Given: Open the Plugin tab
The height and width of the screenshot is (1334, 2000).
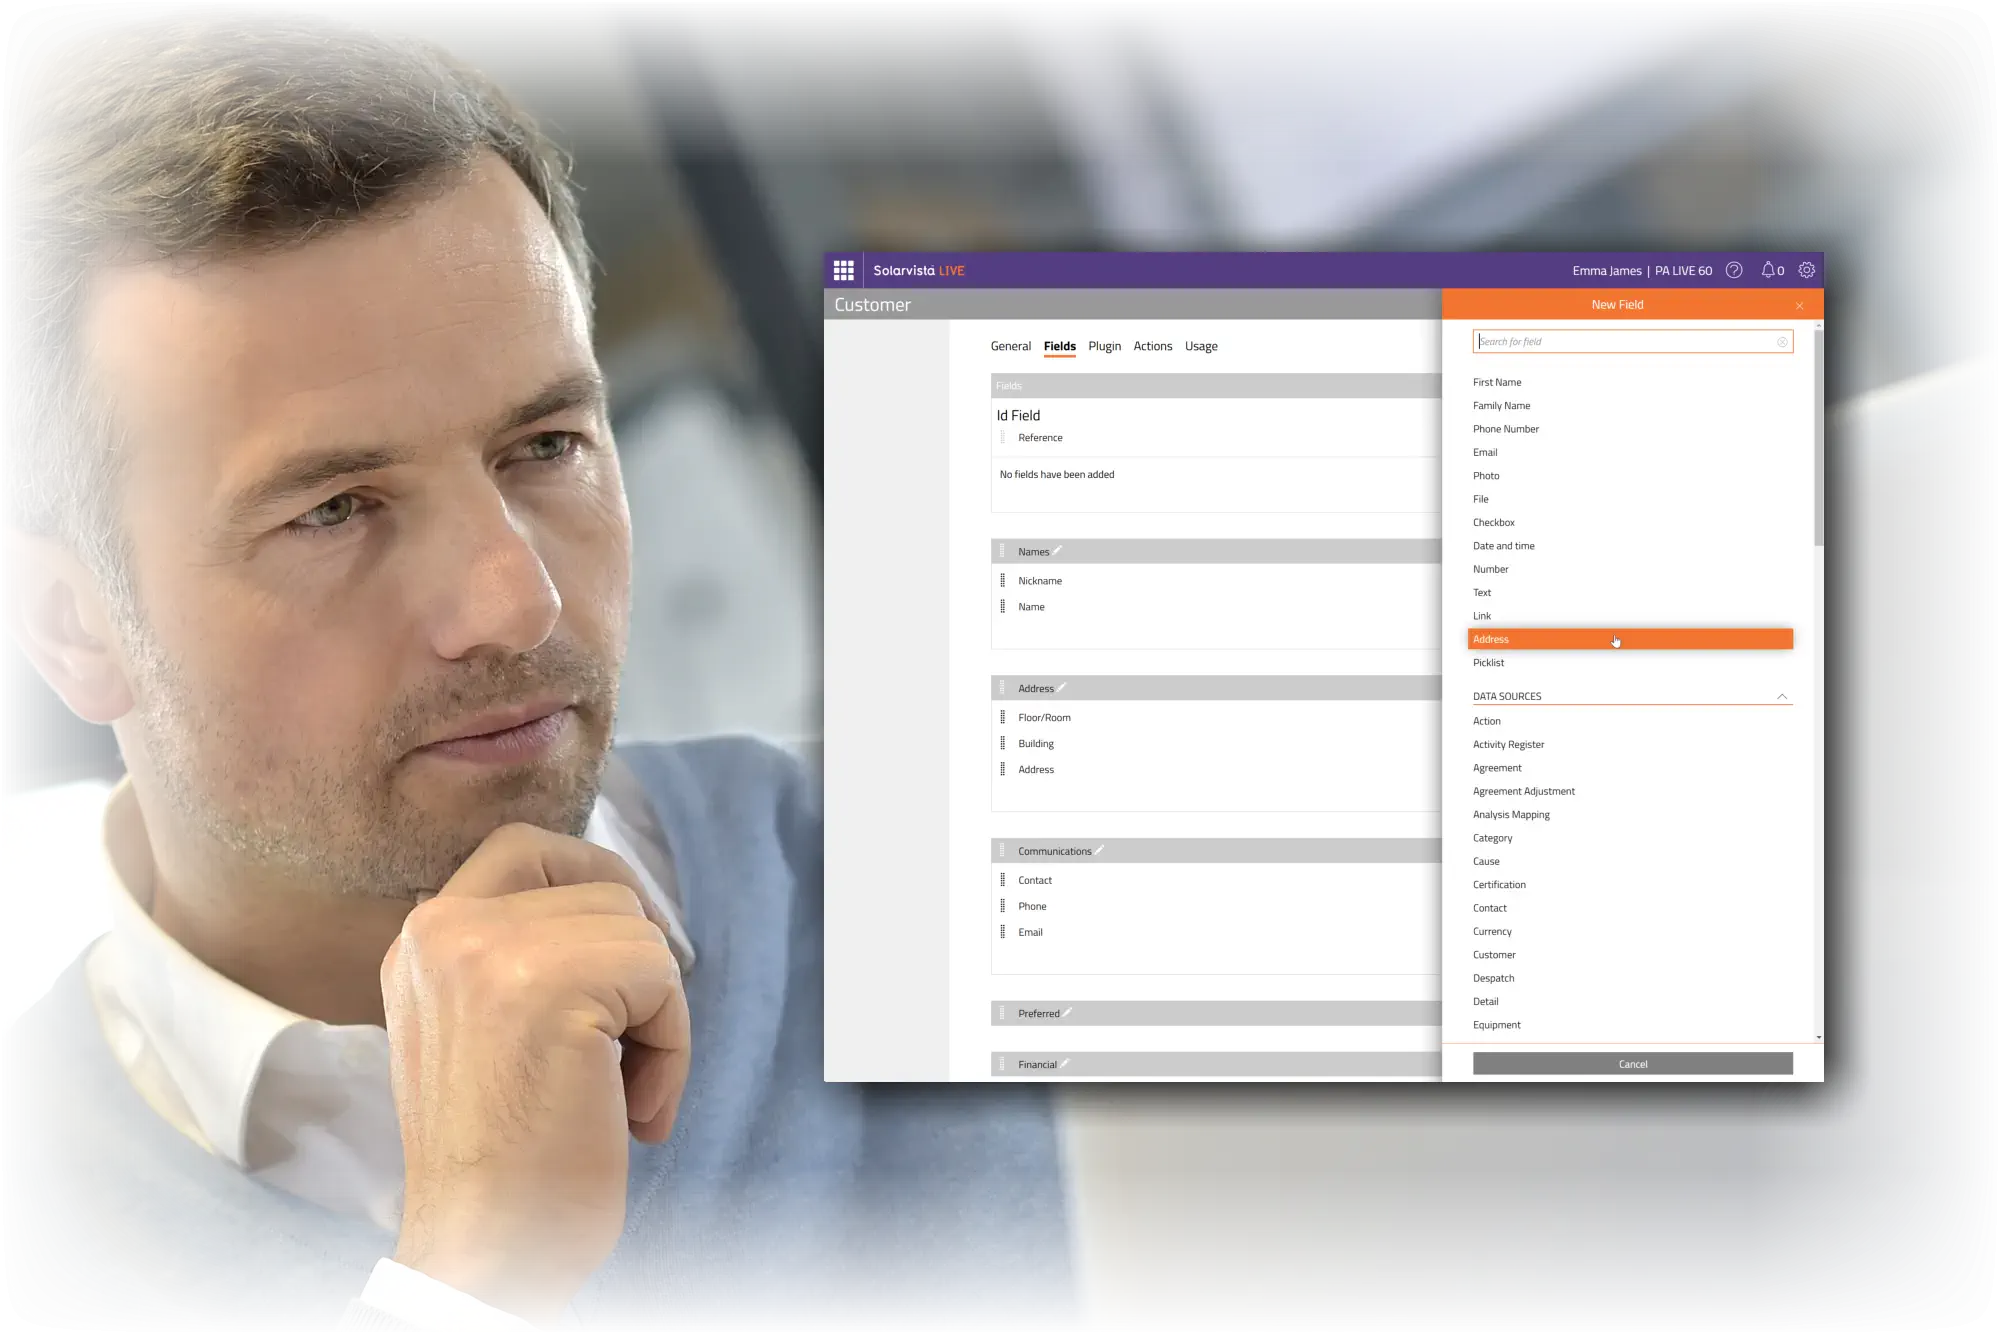Looking at the screenshot, I should [x=1104, y=346].
